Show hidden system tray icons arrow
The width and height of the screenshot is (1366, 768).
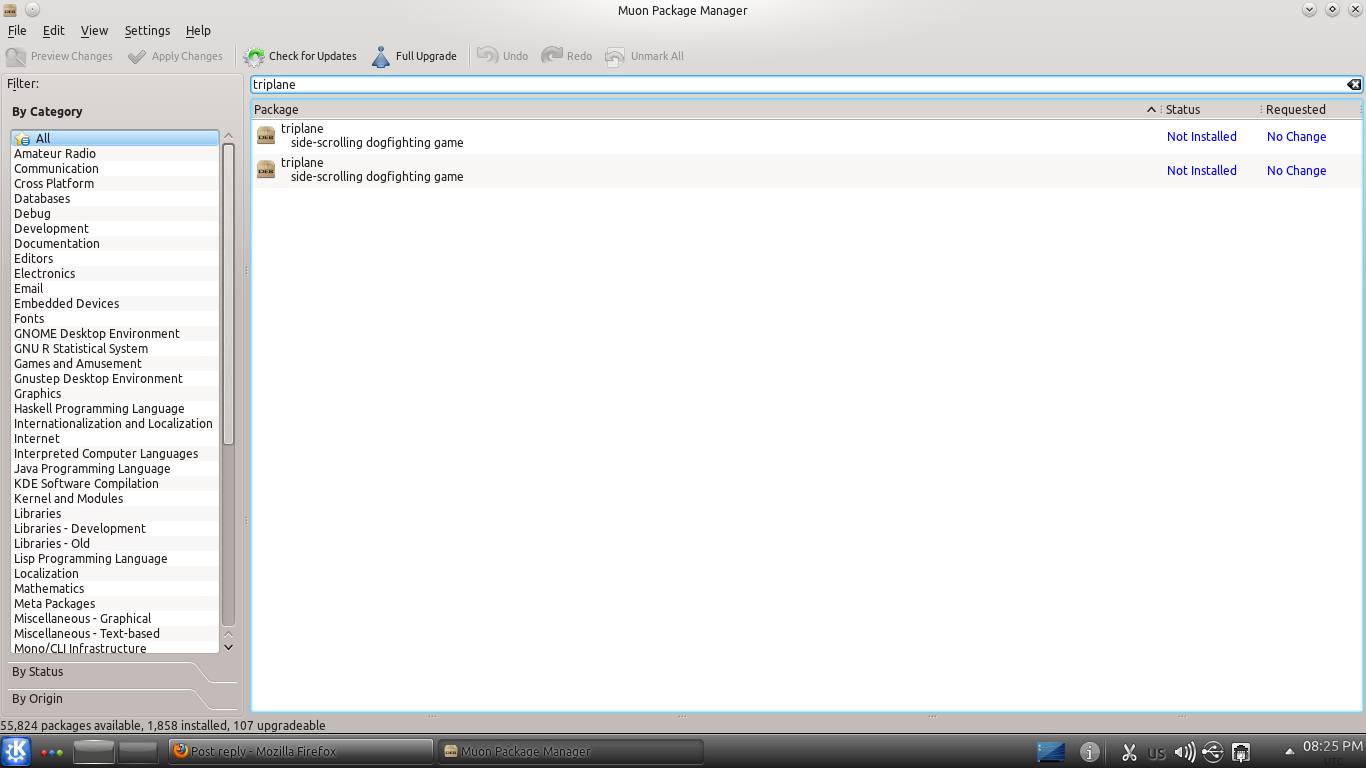pyautogui.click(x=1290, y=751)
